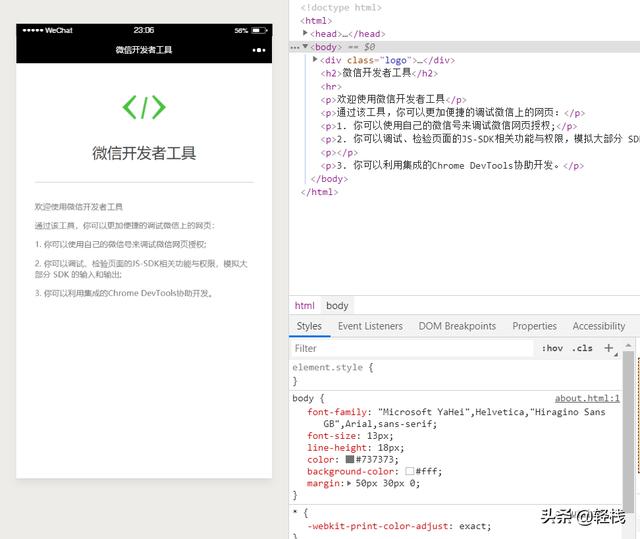Open the about.html:1 source link
This screenshot has height=539, width=640.
pos(587,398)
